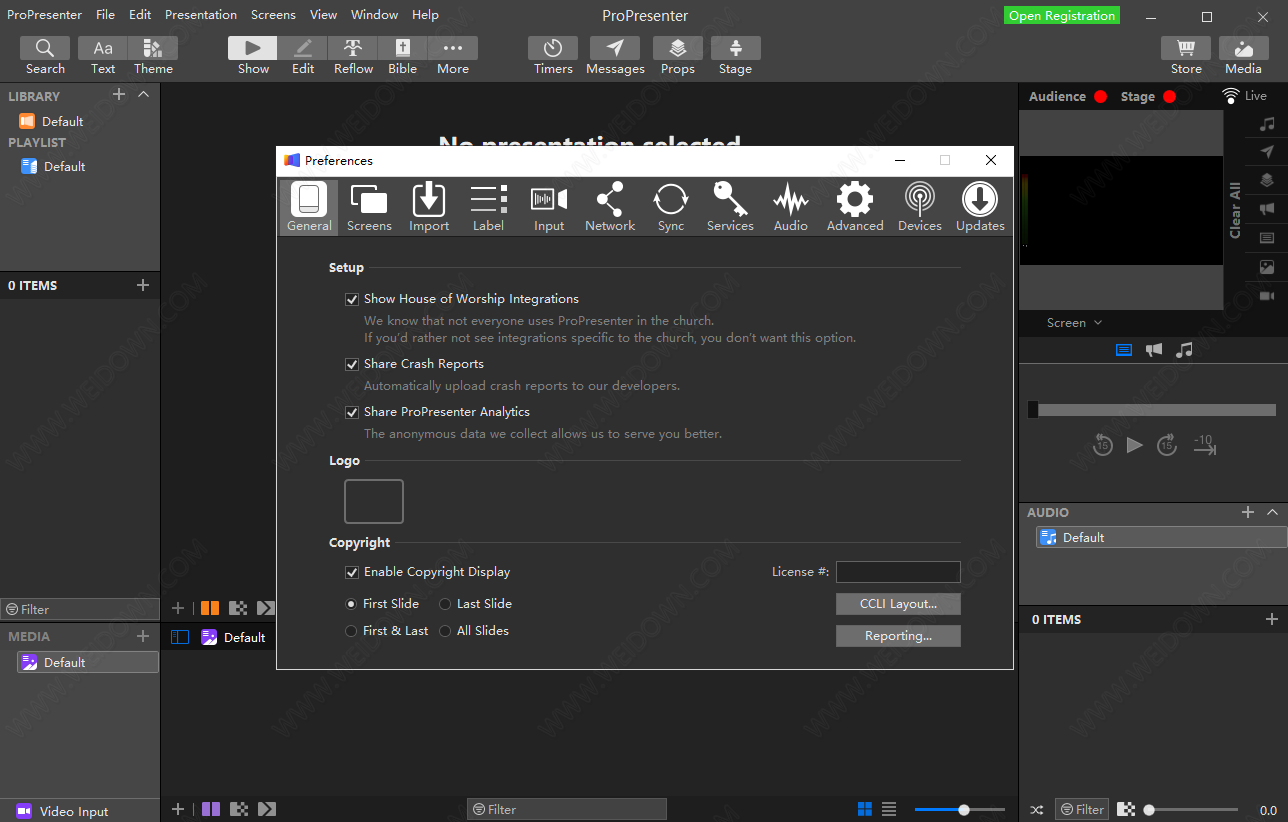Add new library item with plus

[x=119, y=94]
